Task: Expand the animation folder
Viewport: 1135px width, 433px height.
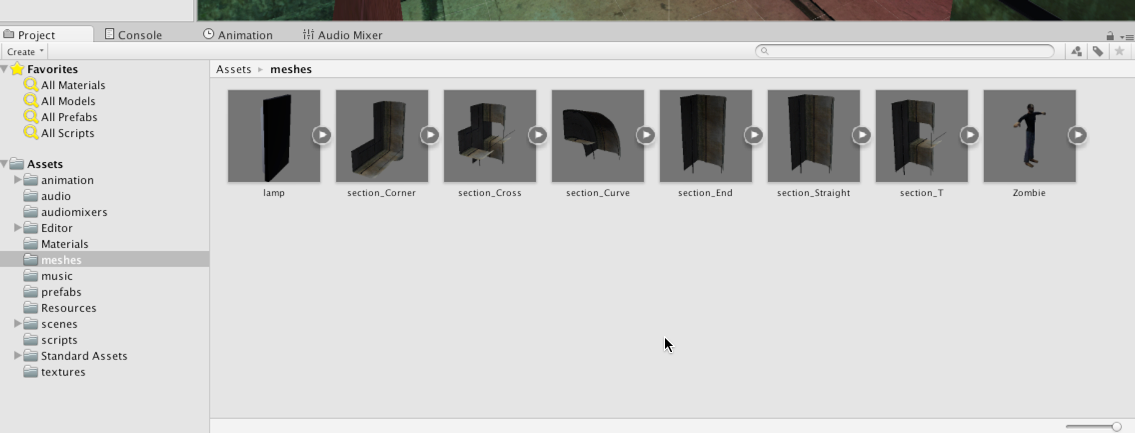Action: click(x=17, y=180)
